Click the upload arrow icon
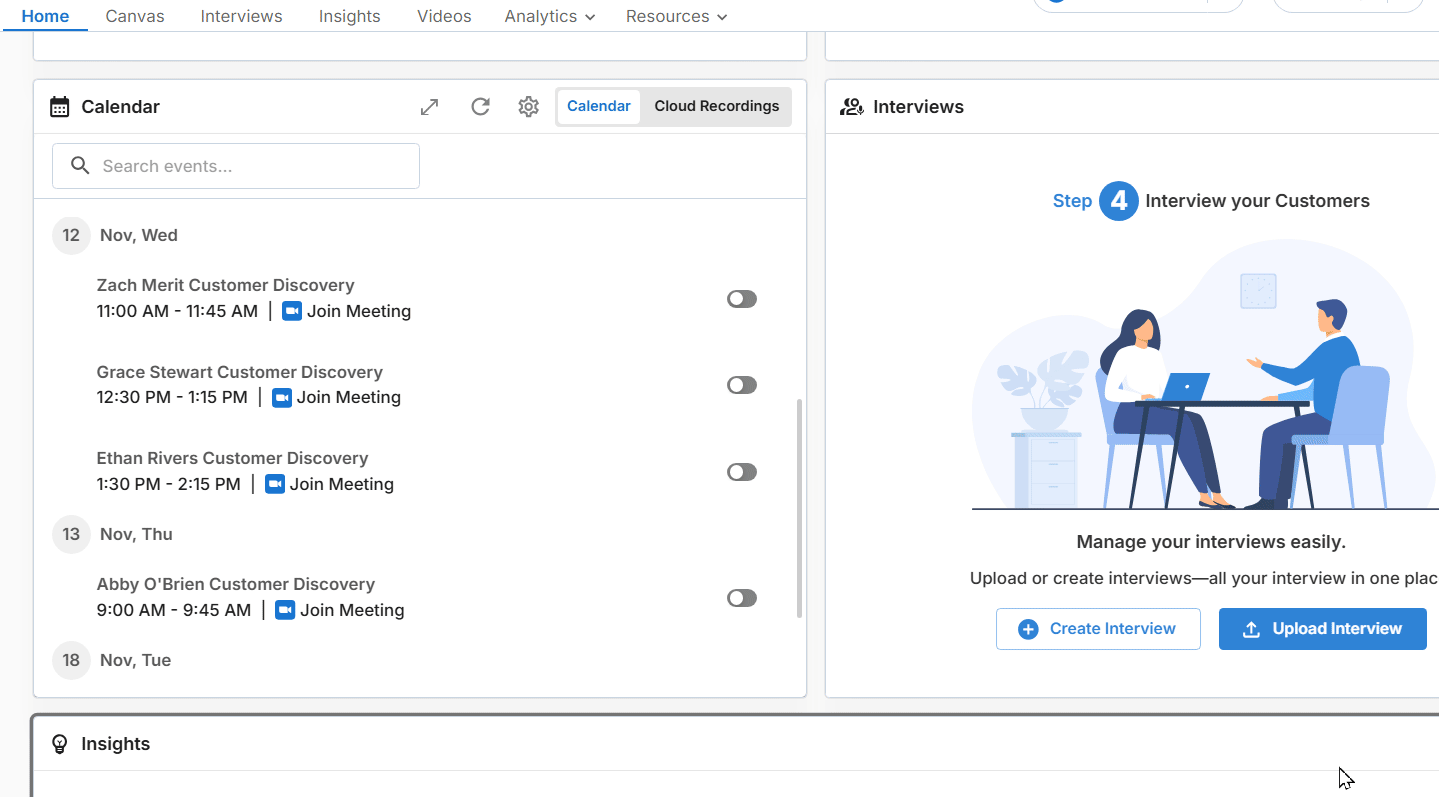Screen dimensions: 1439x797 [1251, 629]
